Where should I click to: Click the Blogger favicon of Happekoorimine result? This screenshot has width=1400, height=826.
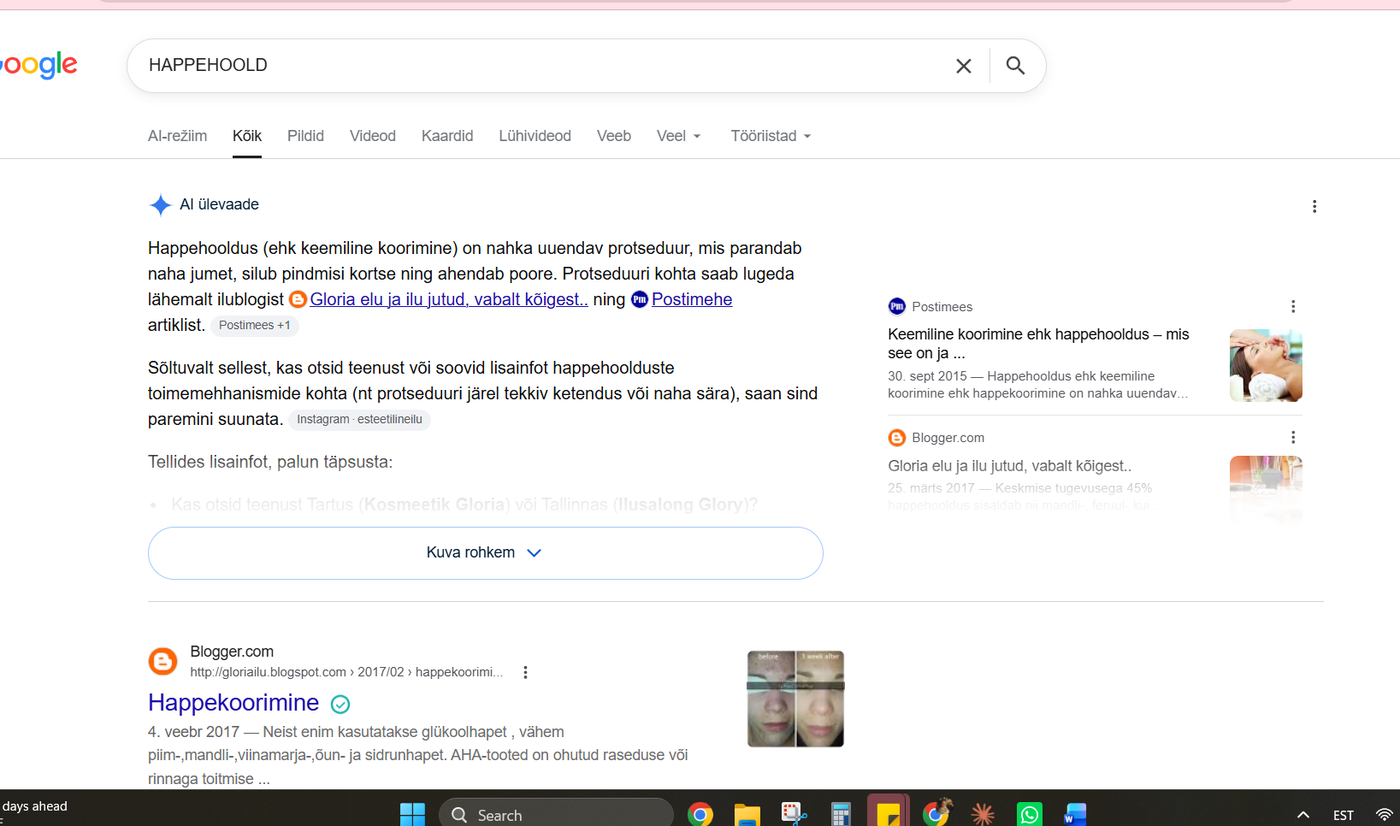click(x=163, y=662)
